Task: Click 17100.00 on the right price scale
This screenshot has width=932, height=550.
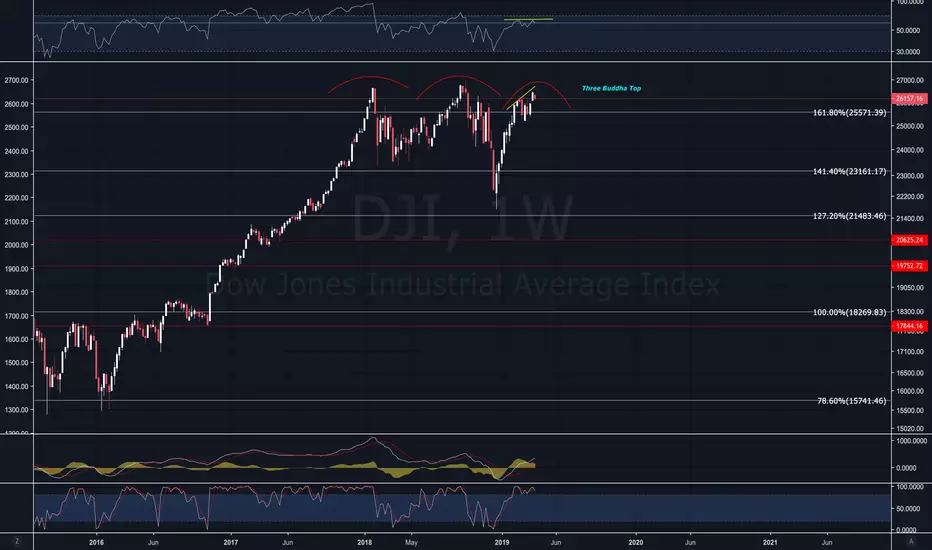Action: [909, 351]
